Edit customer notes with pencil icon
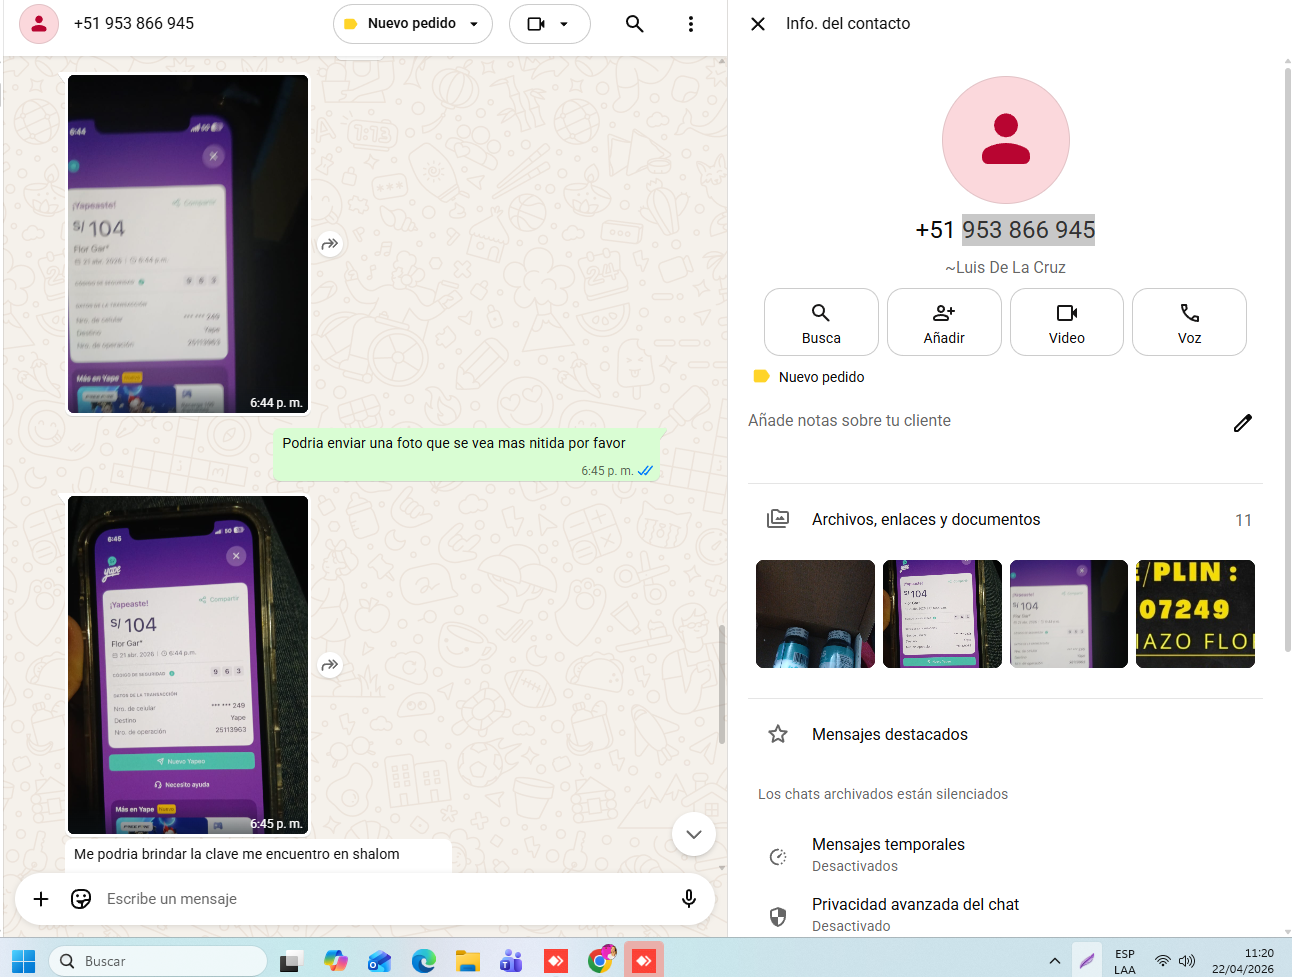This screenshot has height=977, width=1292. coord(1242,423)
